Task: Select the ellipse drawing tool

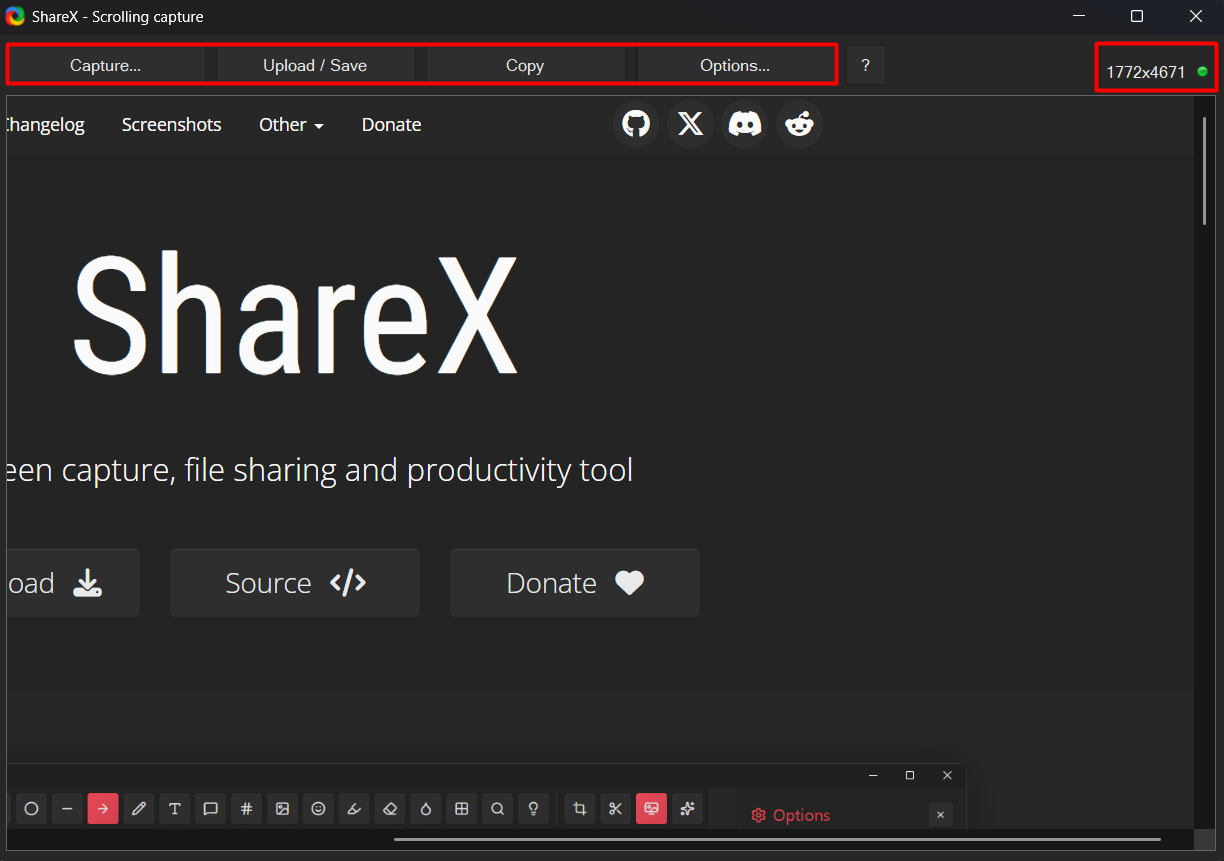Action: (31, 809)
